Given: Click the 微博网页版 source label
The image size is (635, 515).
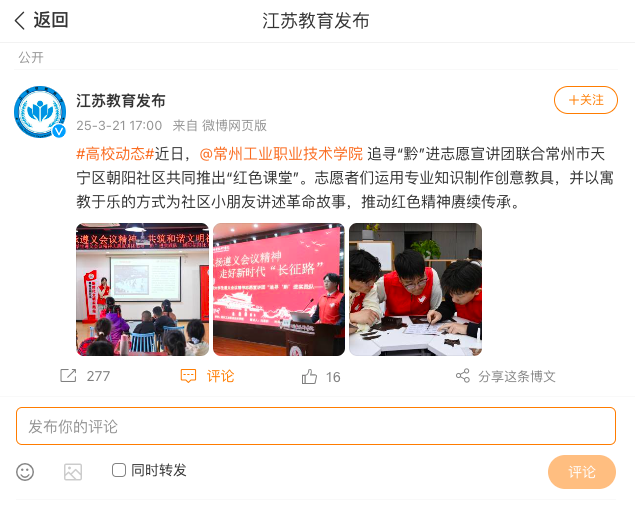Looking at the screenshot, I should [x=234, y=126].
